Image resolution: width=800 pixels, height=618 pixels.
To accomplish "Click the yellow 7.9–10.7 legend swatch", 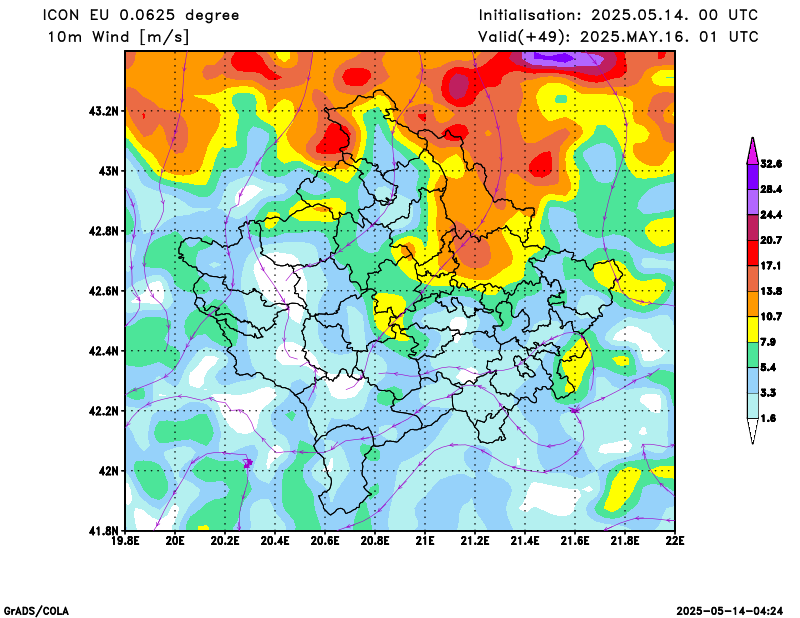I will coord(753,329).
